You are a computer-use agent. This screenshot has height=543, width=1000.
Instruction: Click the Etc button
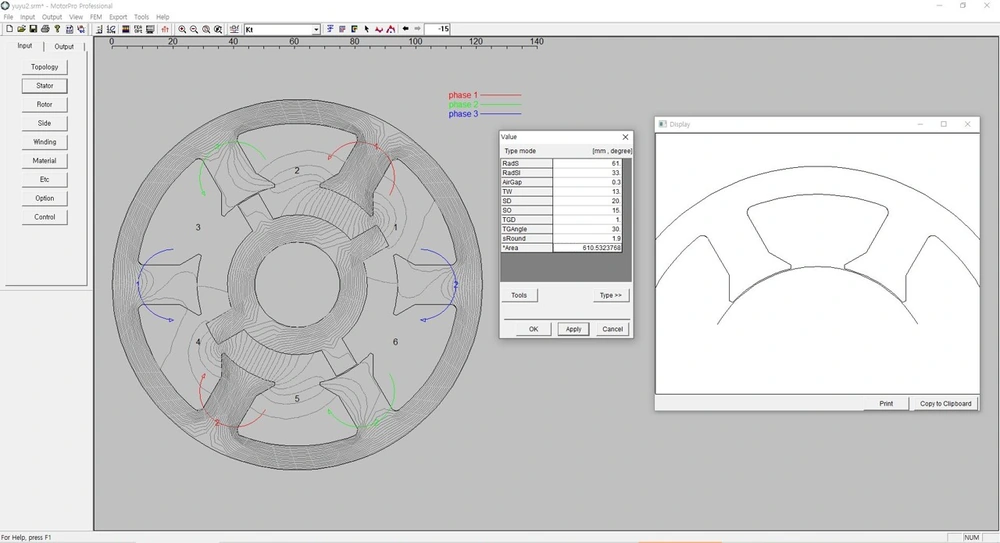pyautogui.click(x=45, y=179)
